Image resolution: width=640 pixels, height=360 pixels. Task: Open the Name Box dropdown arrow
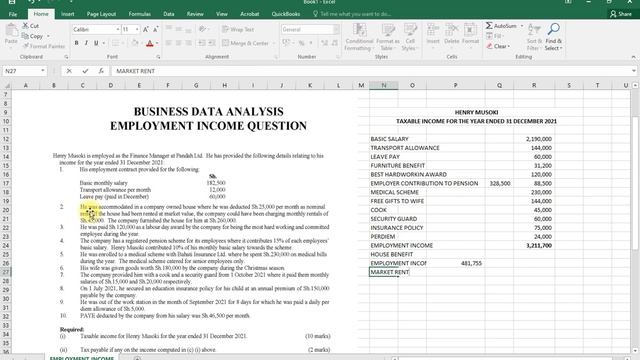pyautogui.click(x=42, y=71)
